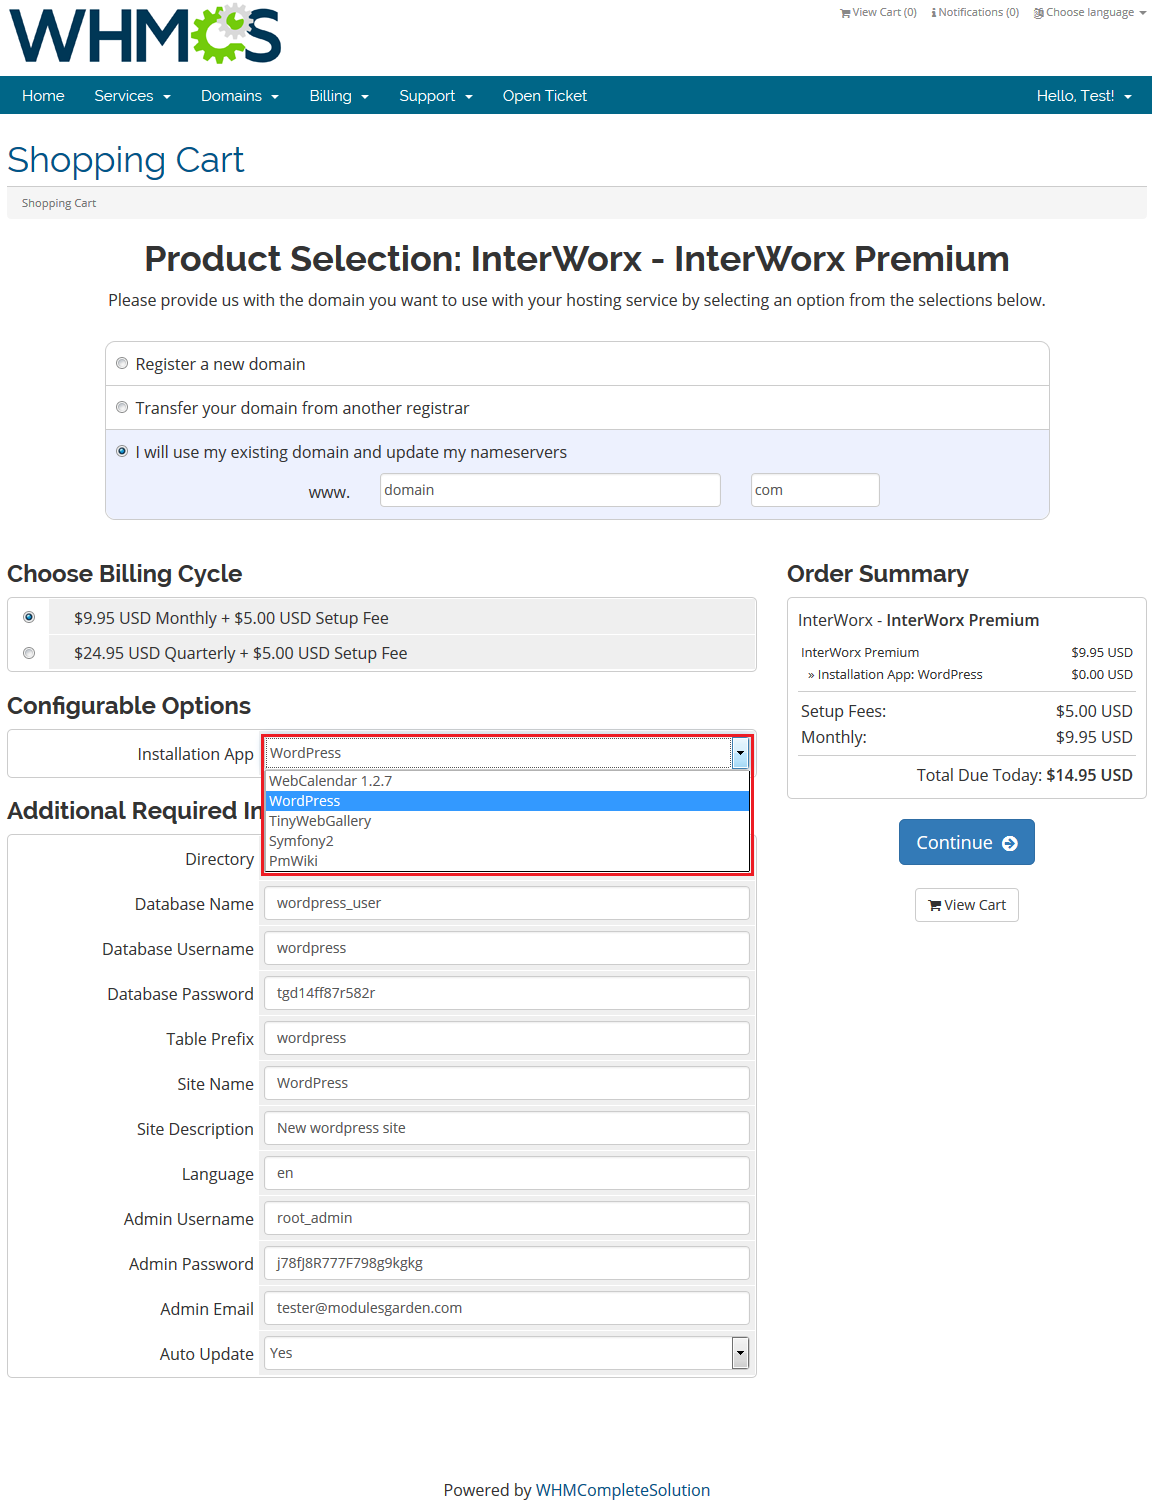Click the Choose language globe icon

tap(1039, 13)
